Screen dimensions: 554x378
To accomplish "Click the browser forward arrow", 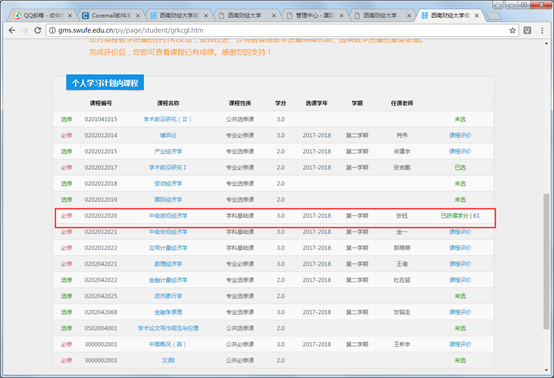I will pyautogui.click(x=25, y=30).
